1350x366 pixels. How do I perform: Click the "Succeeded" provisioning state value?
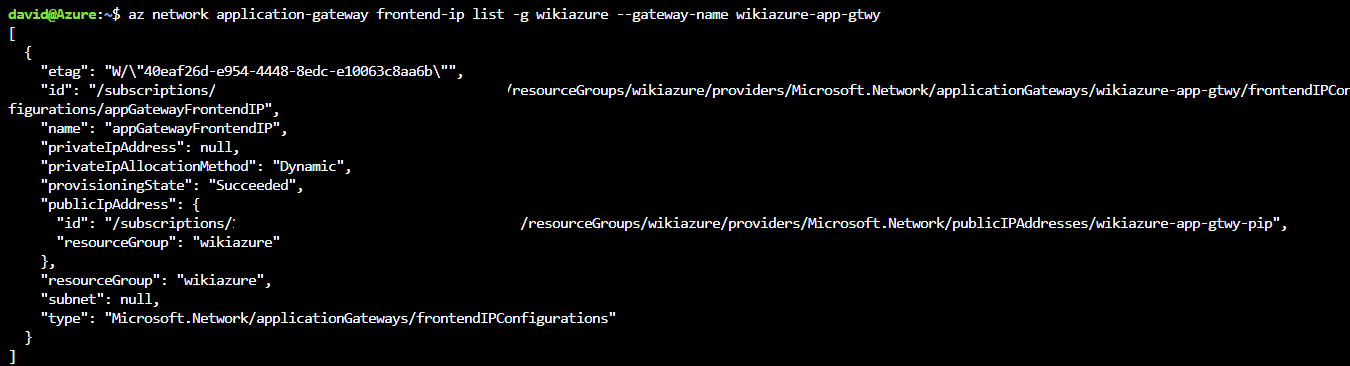tap(255, 186)
